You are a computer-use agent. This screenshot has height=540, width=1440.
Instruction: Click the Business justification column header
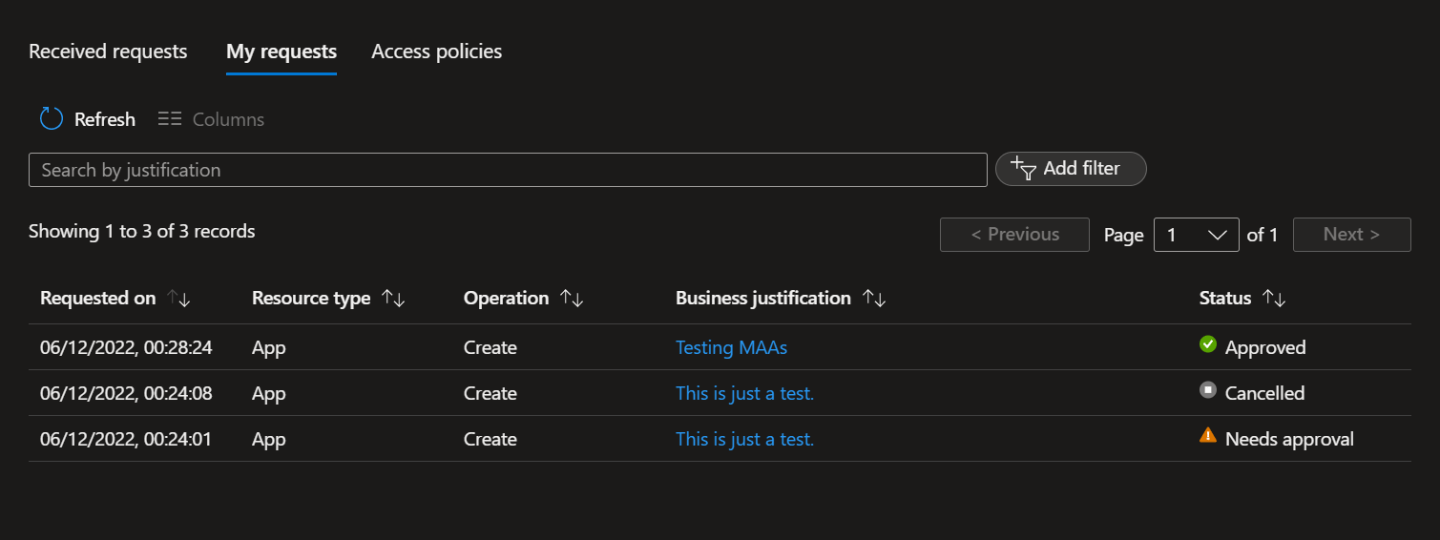click(x=763, y=298)
